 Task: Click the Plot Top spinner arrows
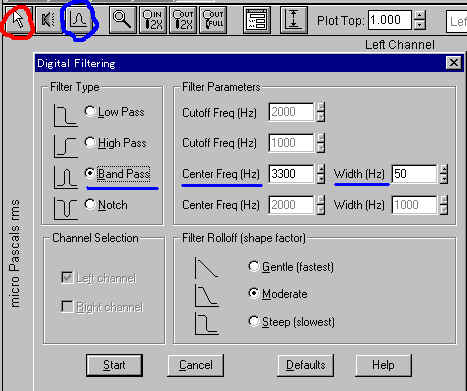421,20
